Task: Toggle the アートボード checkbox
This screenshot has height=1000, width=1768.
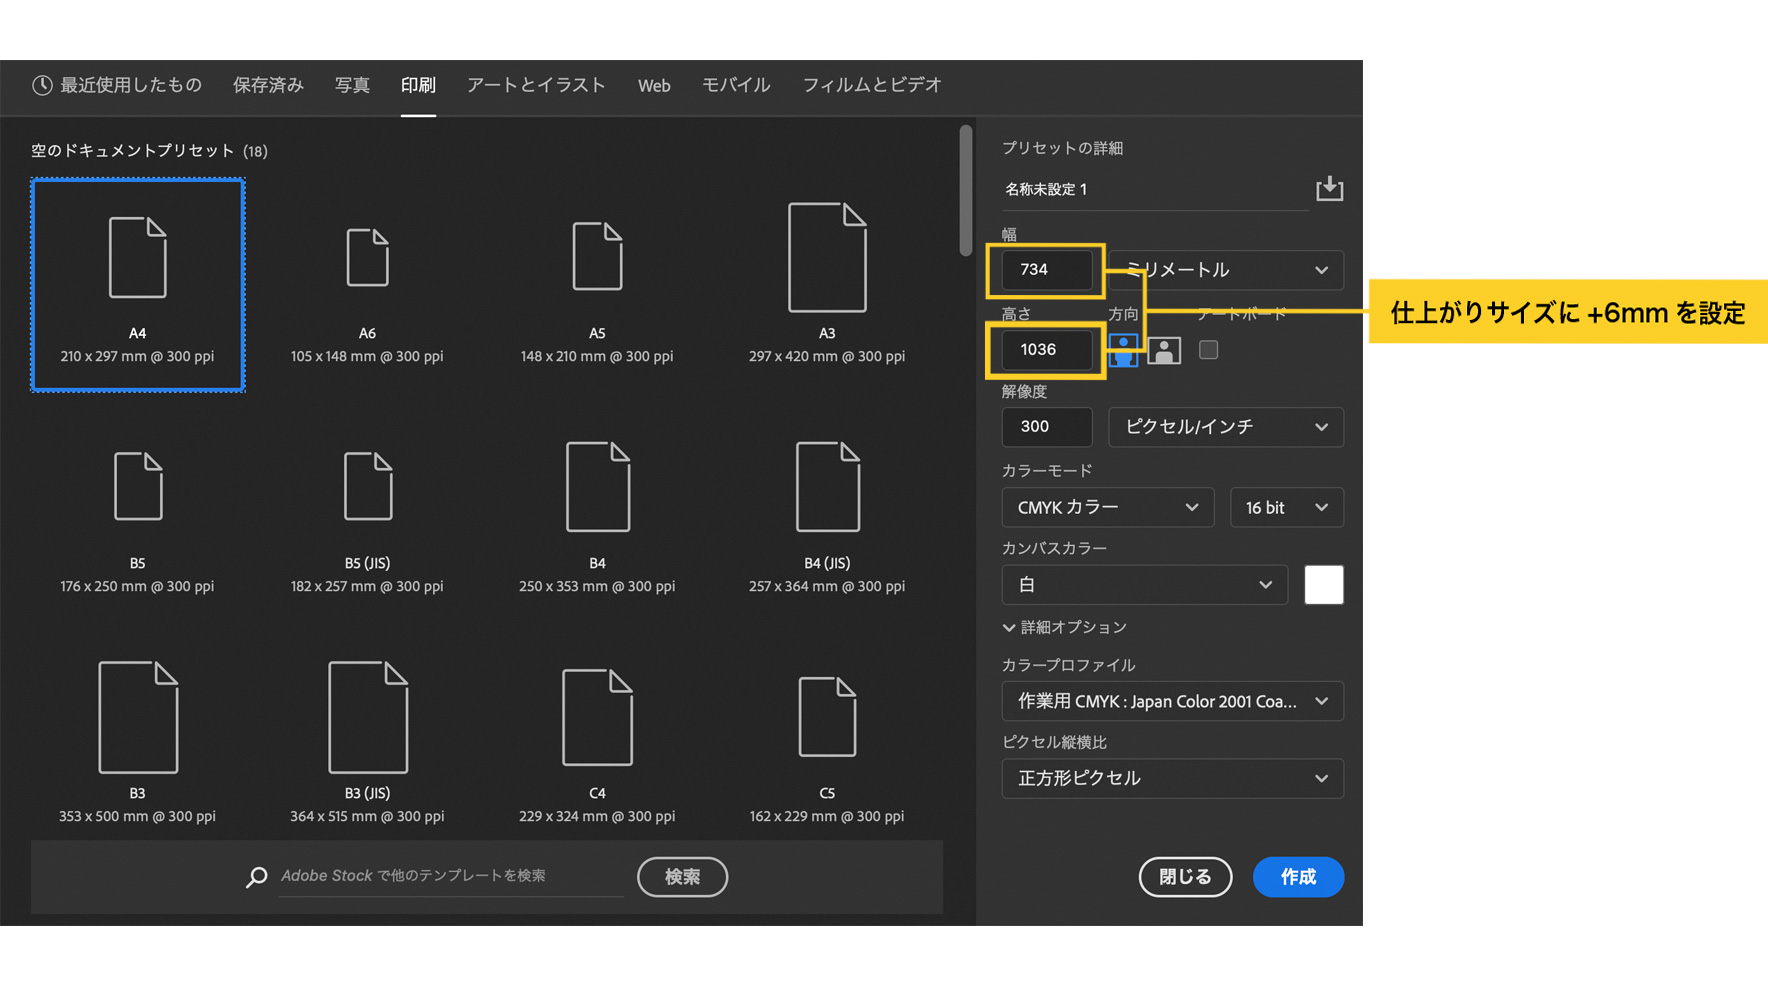Action: [x=1208, y=350]
